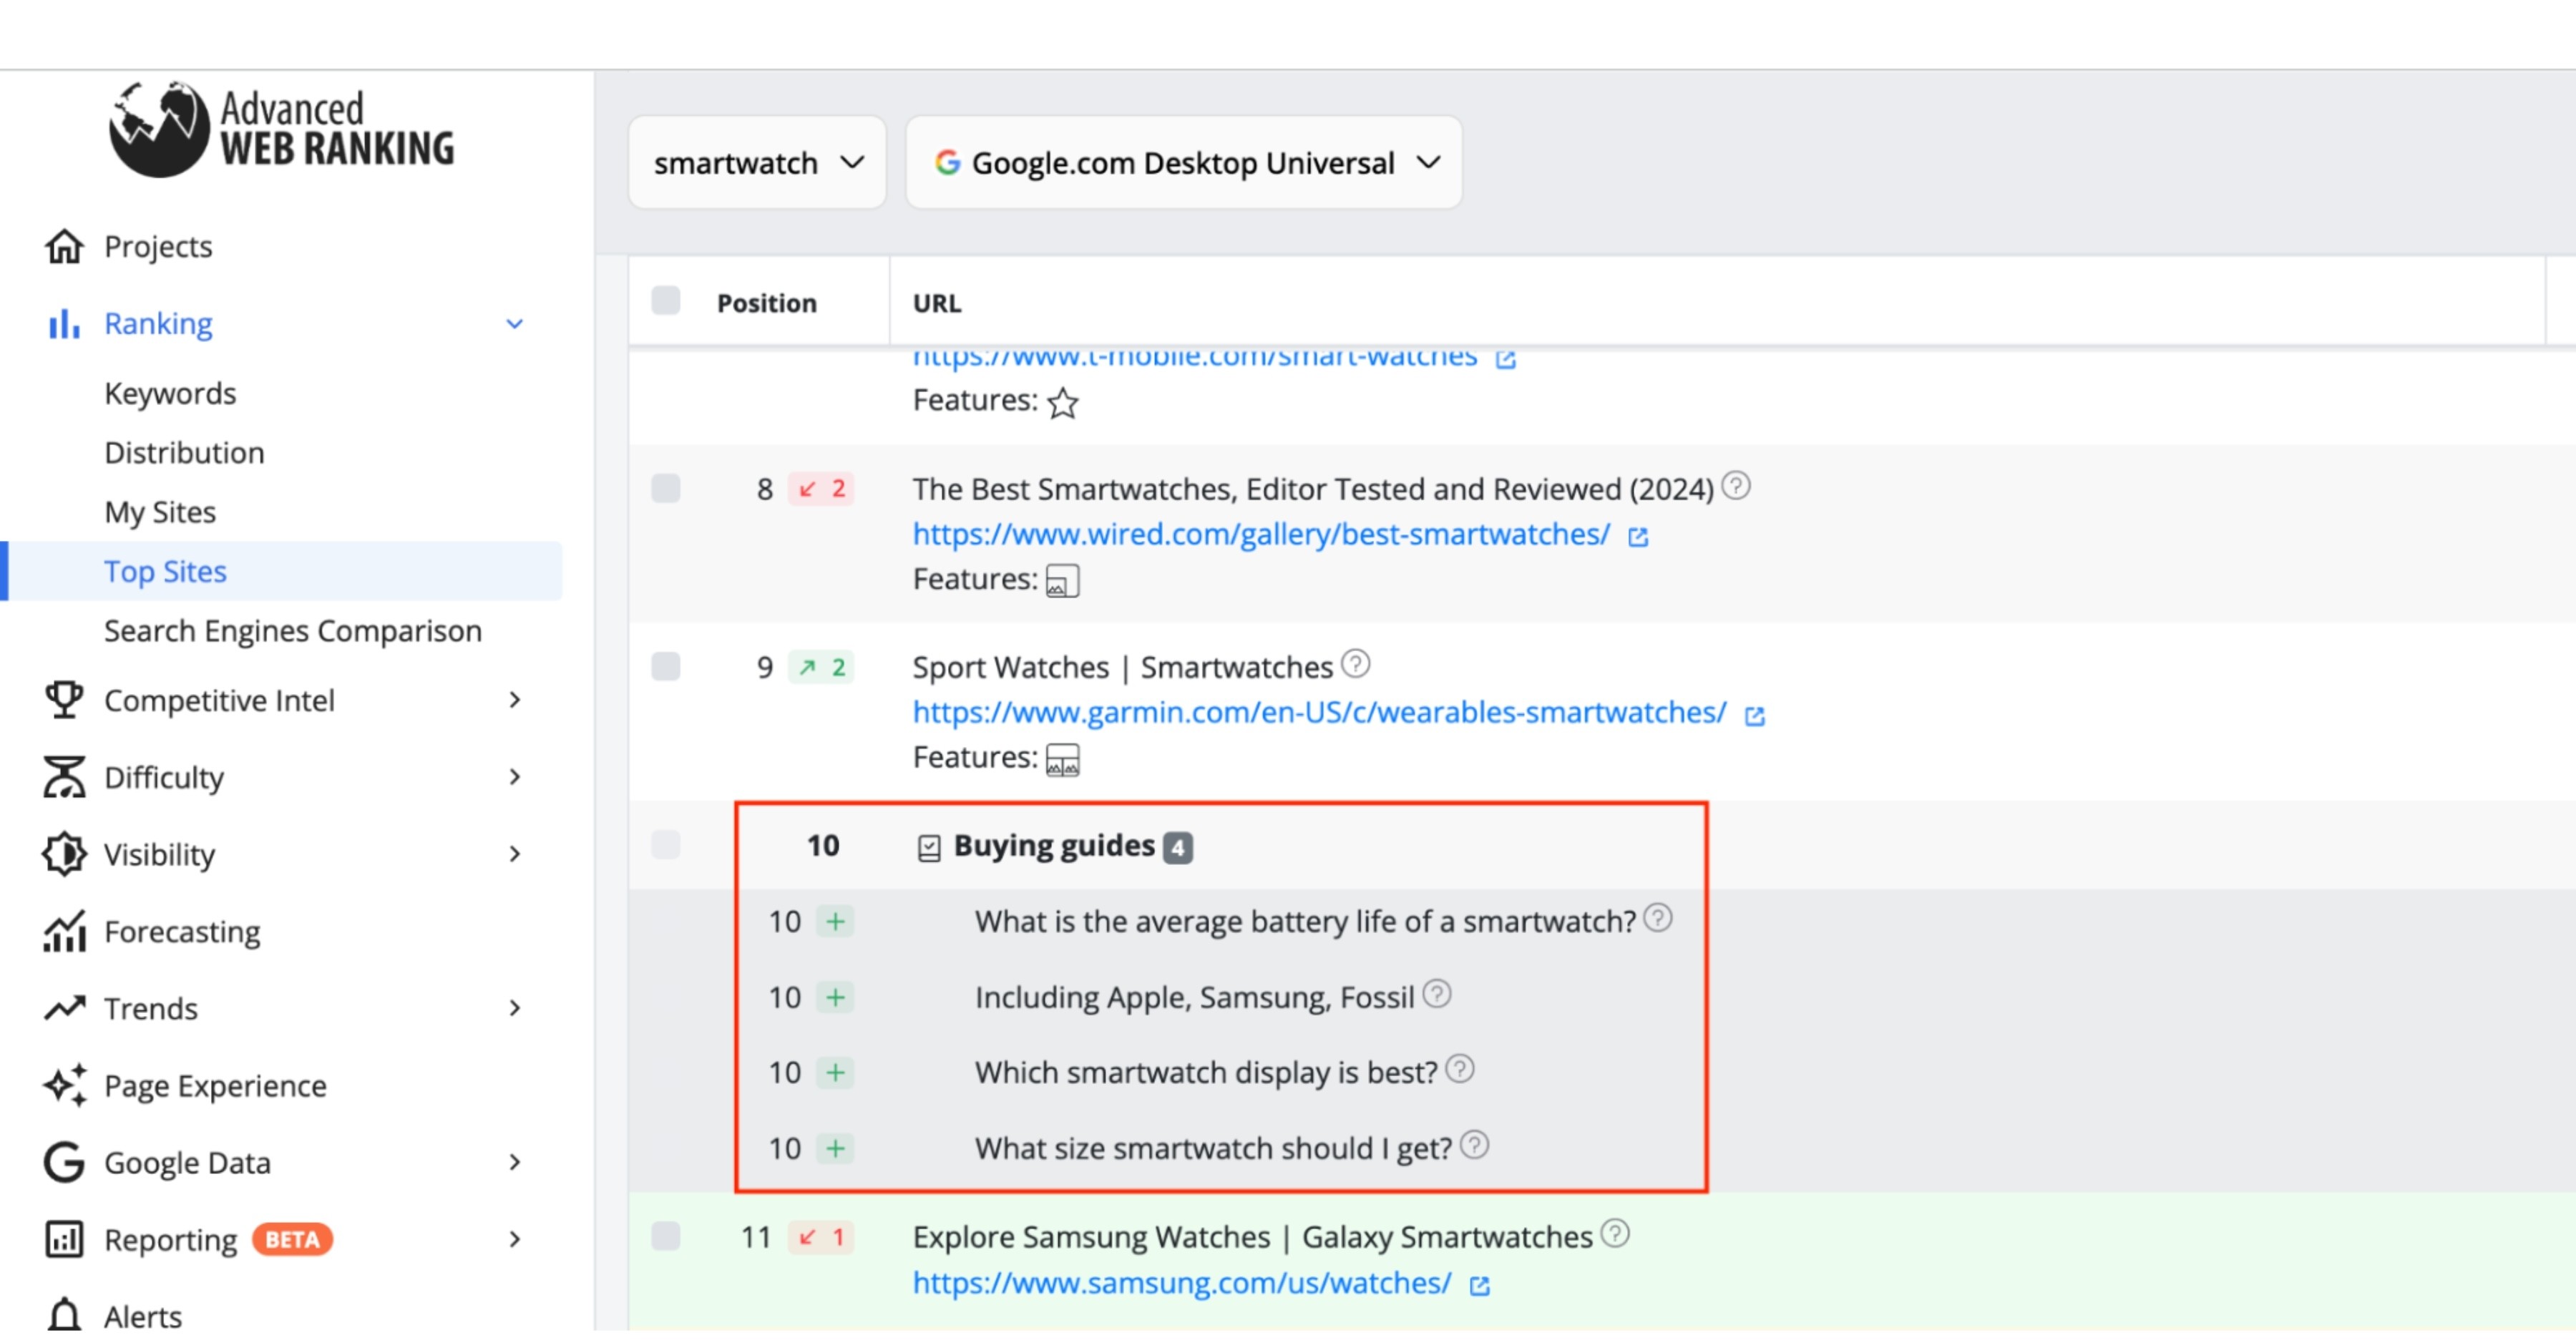
Task: Collapse the Ranking section in sidebar
Action: tap(515, 323)
